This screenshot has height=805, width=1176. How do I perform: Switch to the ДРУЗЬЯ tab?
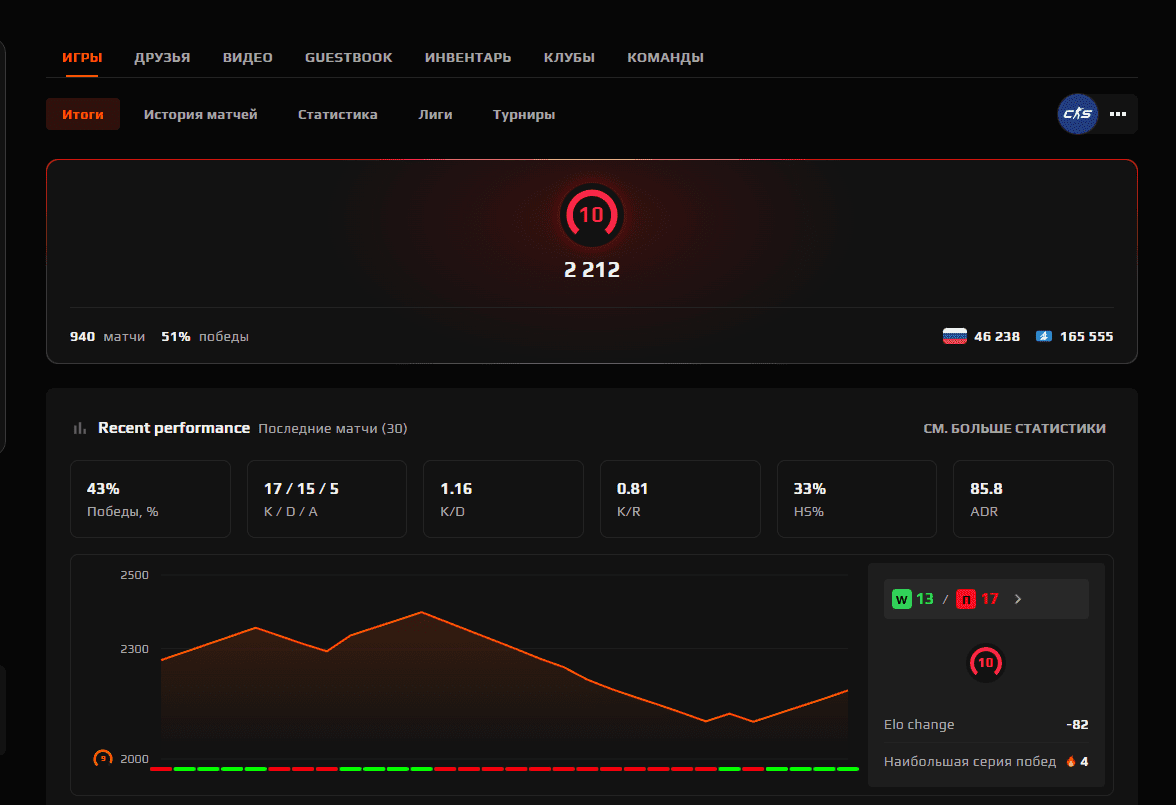point(162,57)
